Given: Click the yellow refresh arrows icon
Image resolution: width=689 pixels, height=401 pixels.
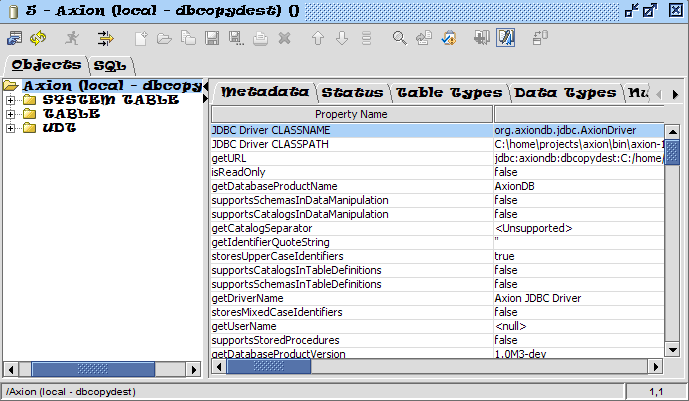Looking at the screenshot, I should (x=38, y=38).
